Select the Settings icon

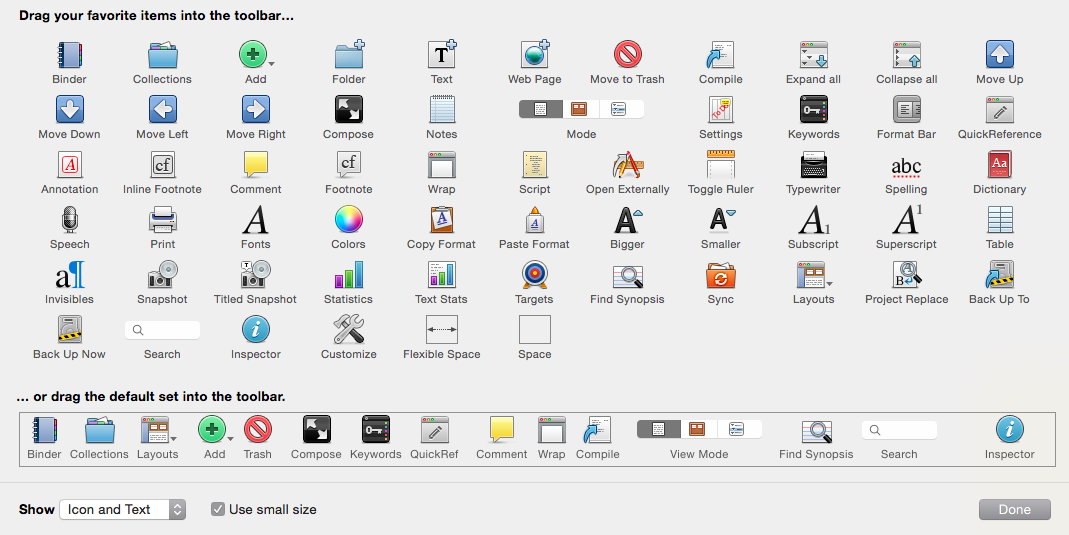click(720, 109)
